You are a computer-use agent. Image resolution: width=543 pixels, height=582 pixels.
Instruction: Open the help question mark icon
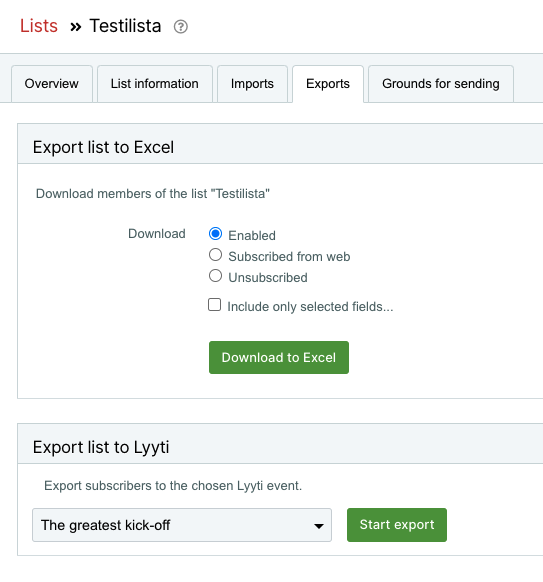click(181, 27)
